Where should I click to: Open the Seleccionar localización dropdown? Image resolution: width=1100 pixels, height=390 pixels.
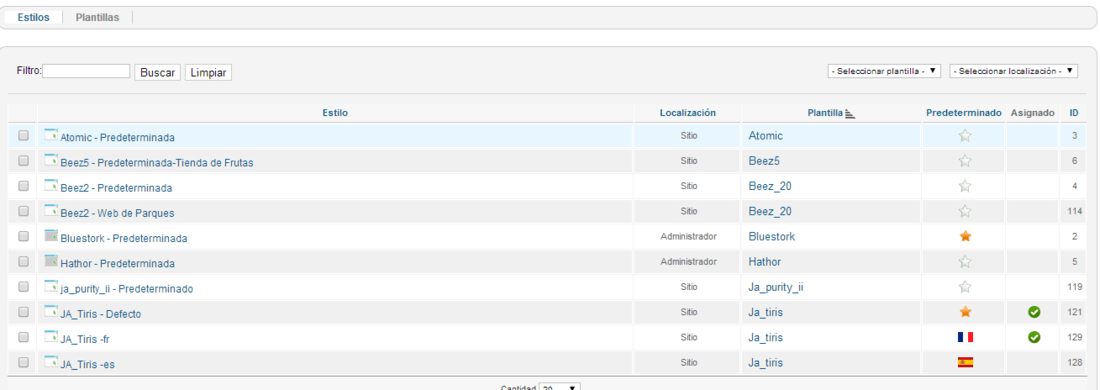pos(1014,71)
